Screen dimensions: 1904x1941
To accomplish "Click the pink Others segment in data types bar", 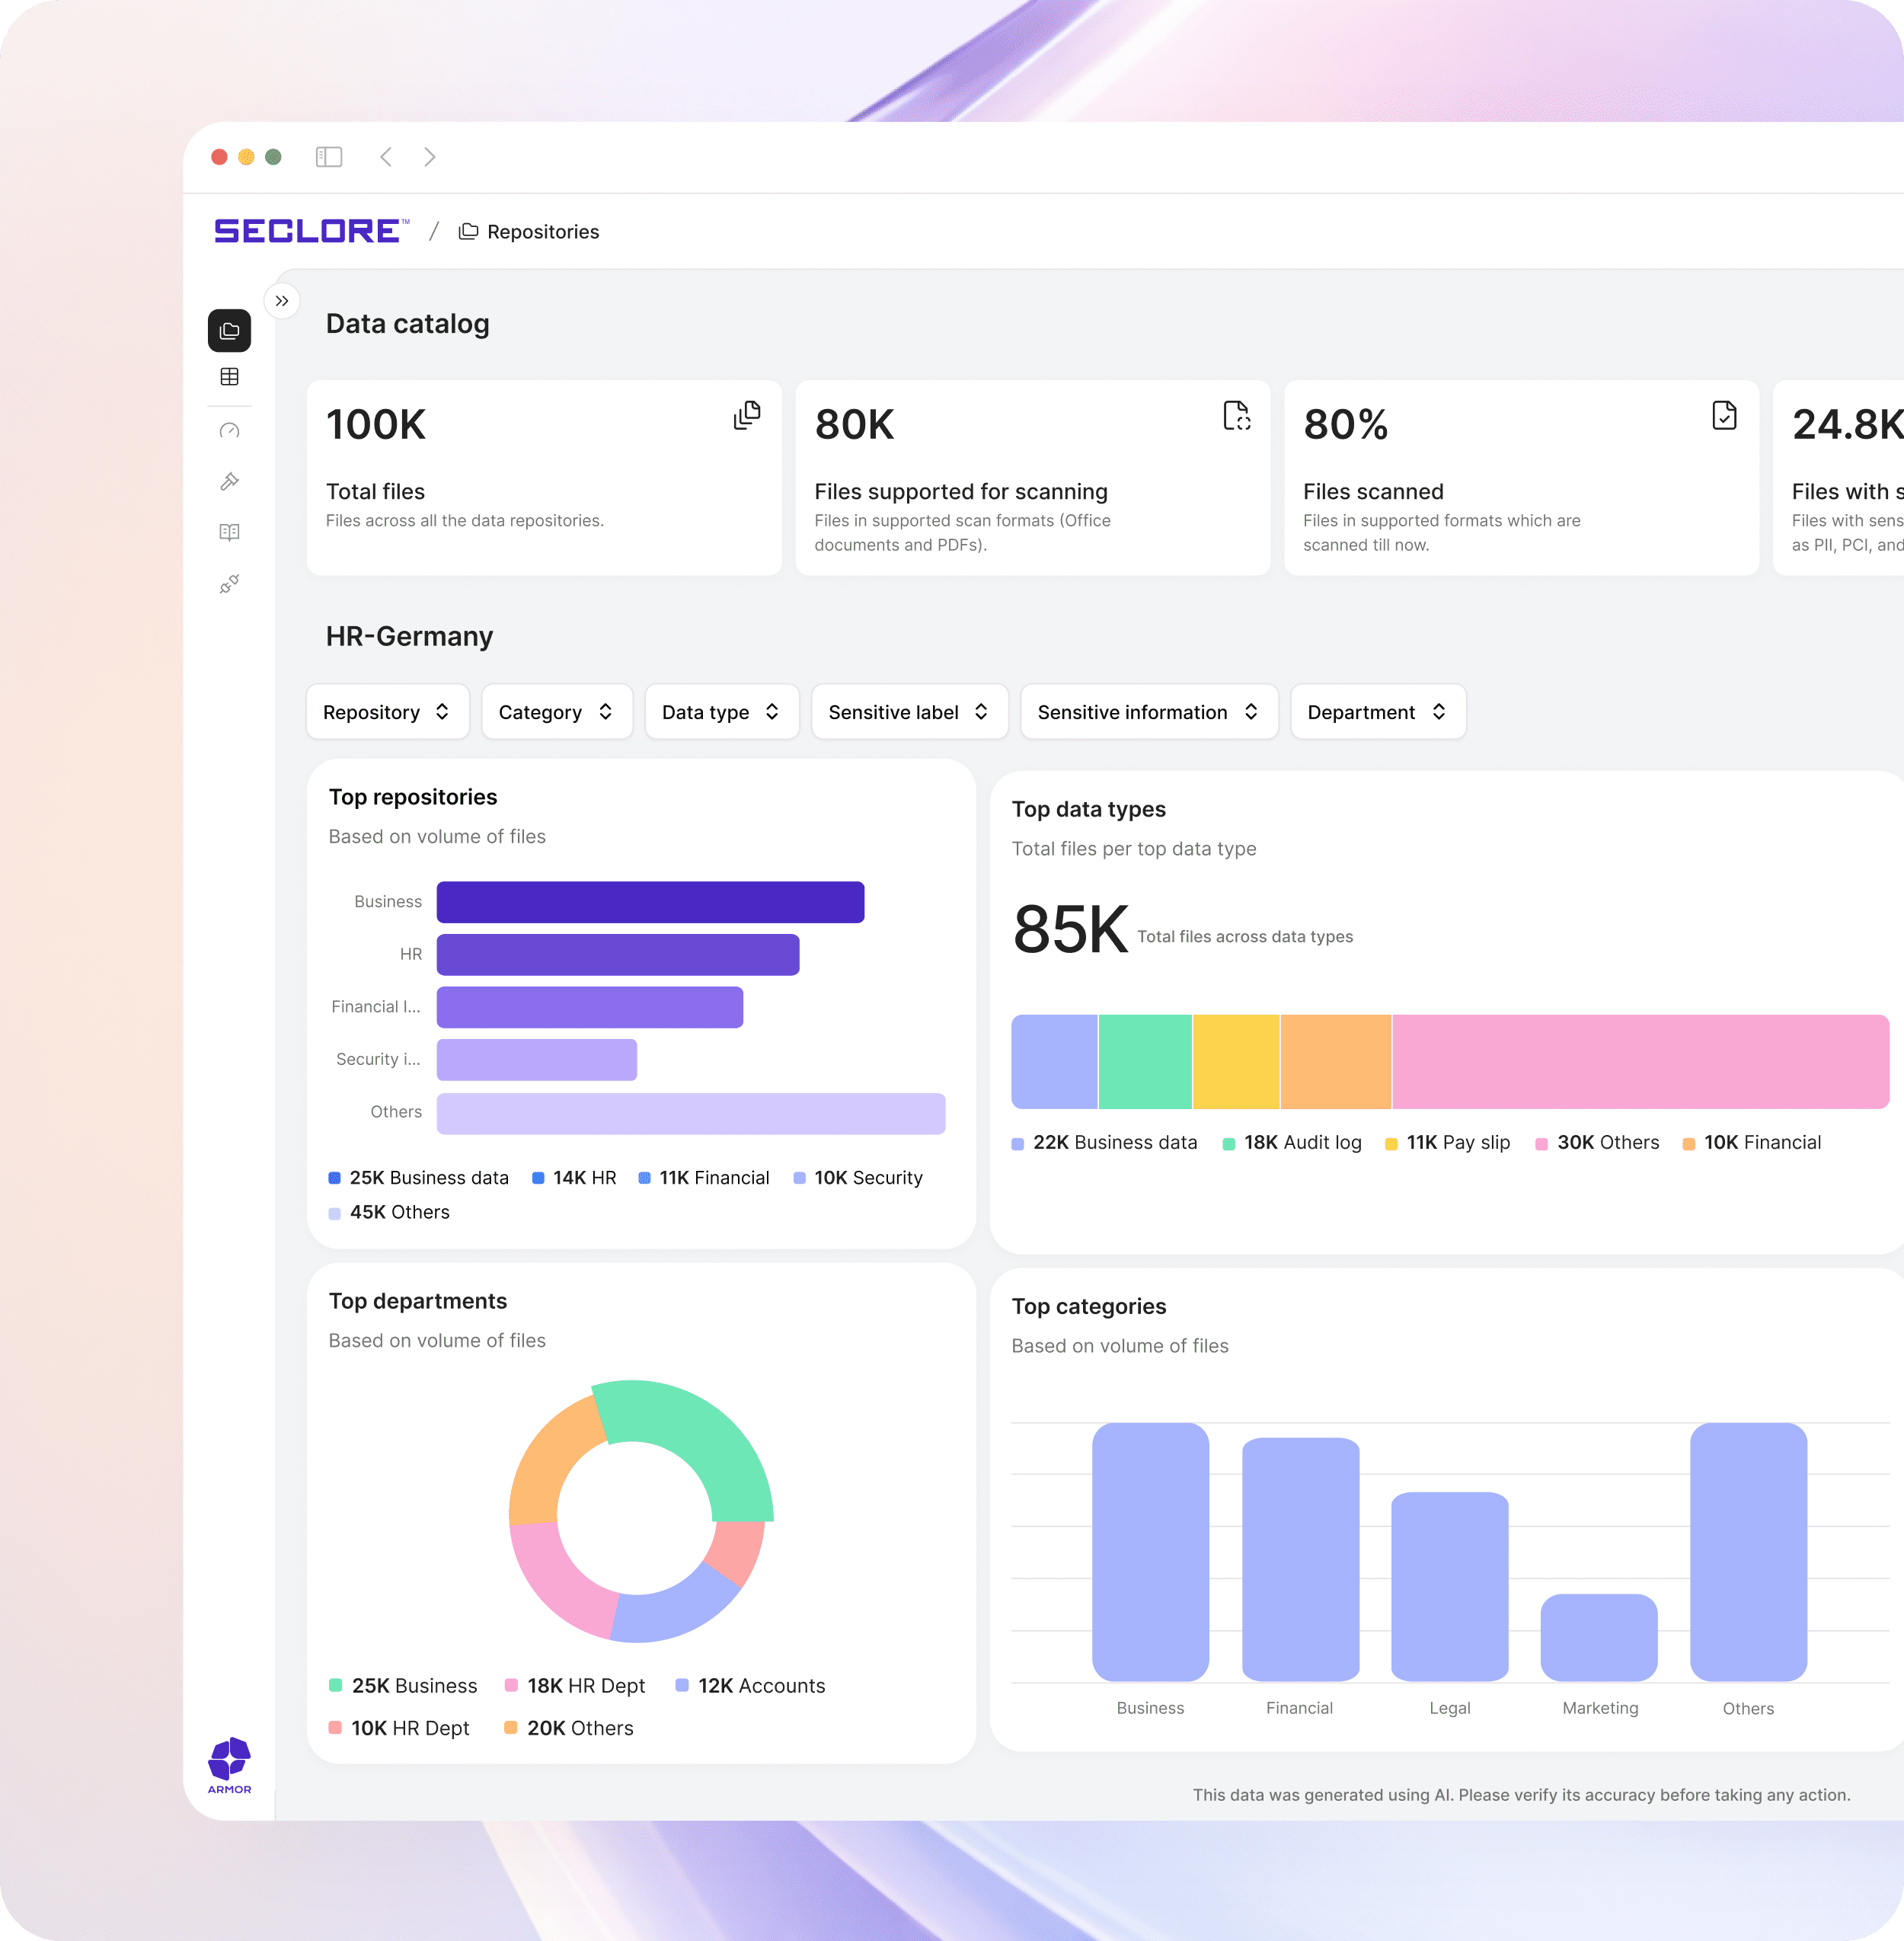I will 1640,1062.
